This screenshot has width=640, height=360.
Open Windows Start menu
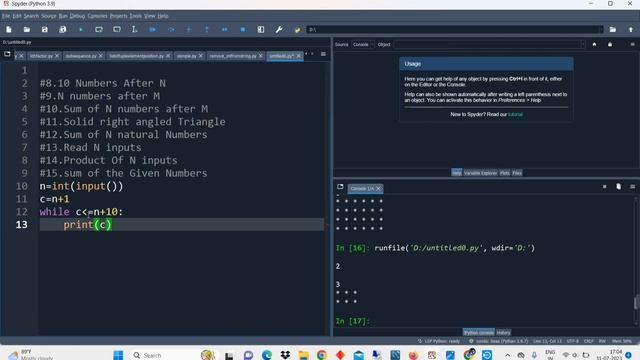click(x=118, y=355)
